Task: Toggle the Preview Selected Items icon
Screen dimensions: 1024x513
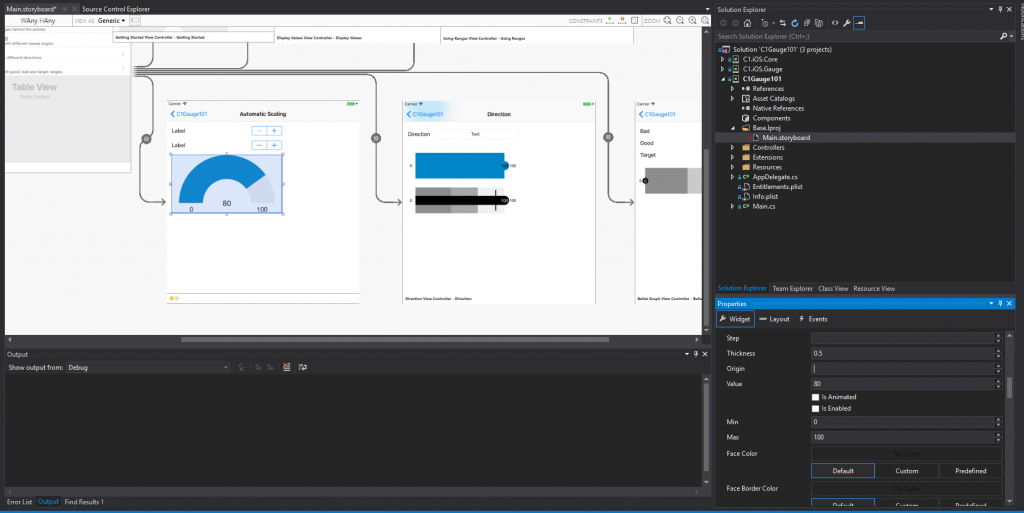Action: [x=859, y=23]
